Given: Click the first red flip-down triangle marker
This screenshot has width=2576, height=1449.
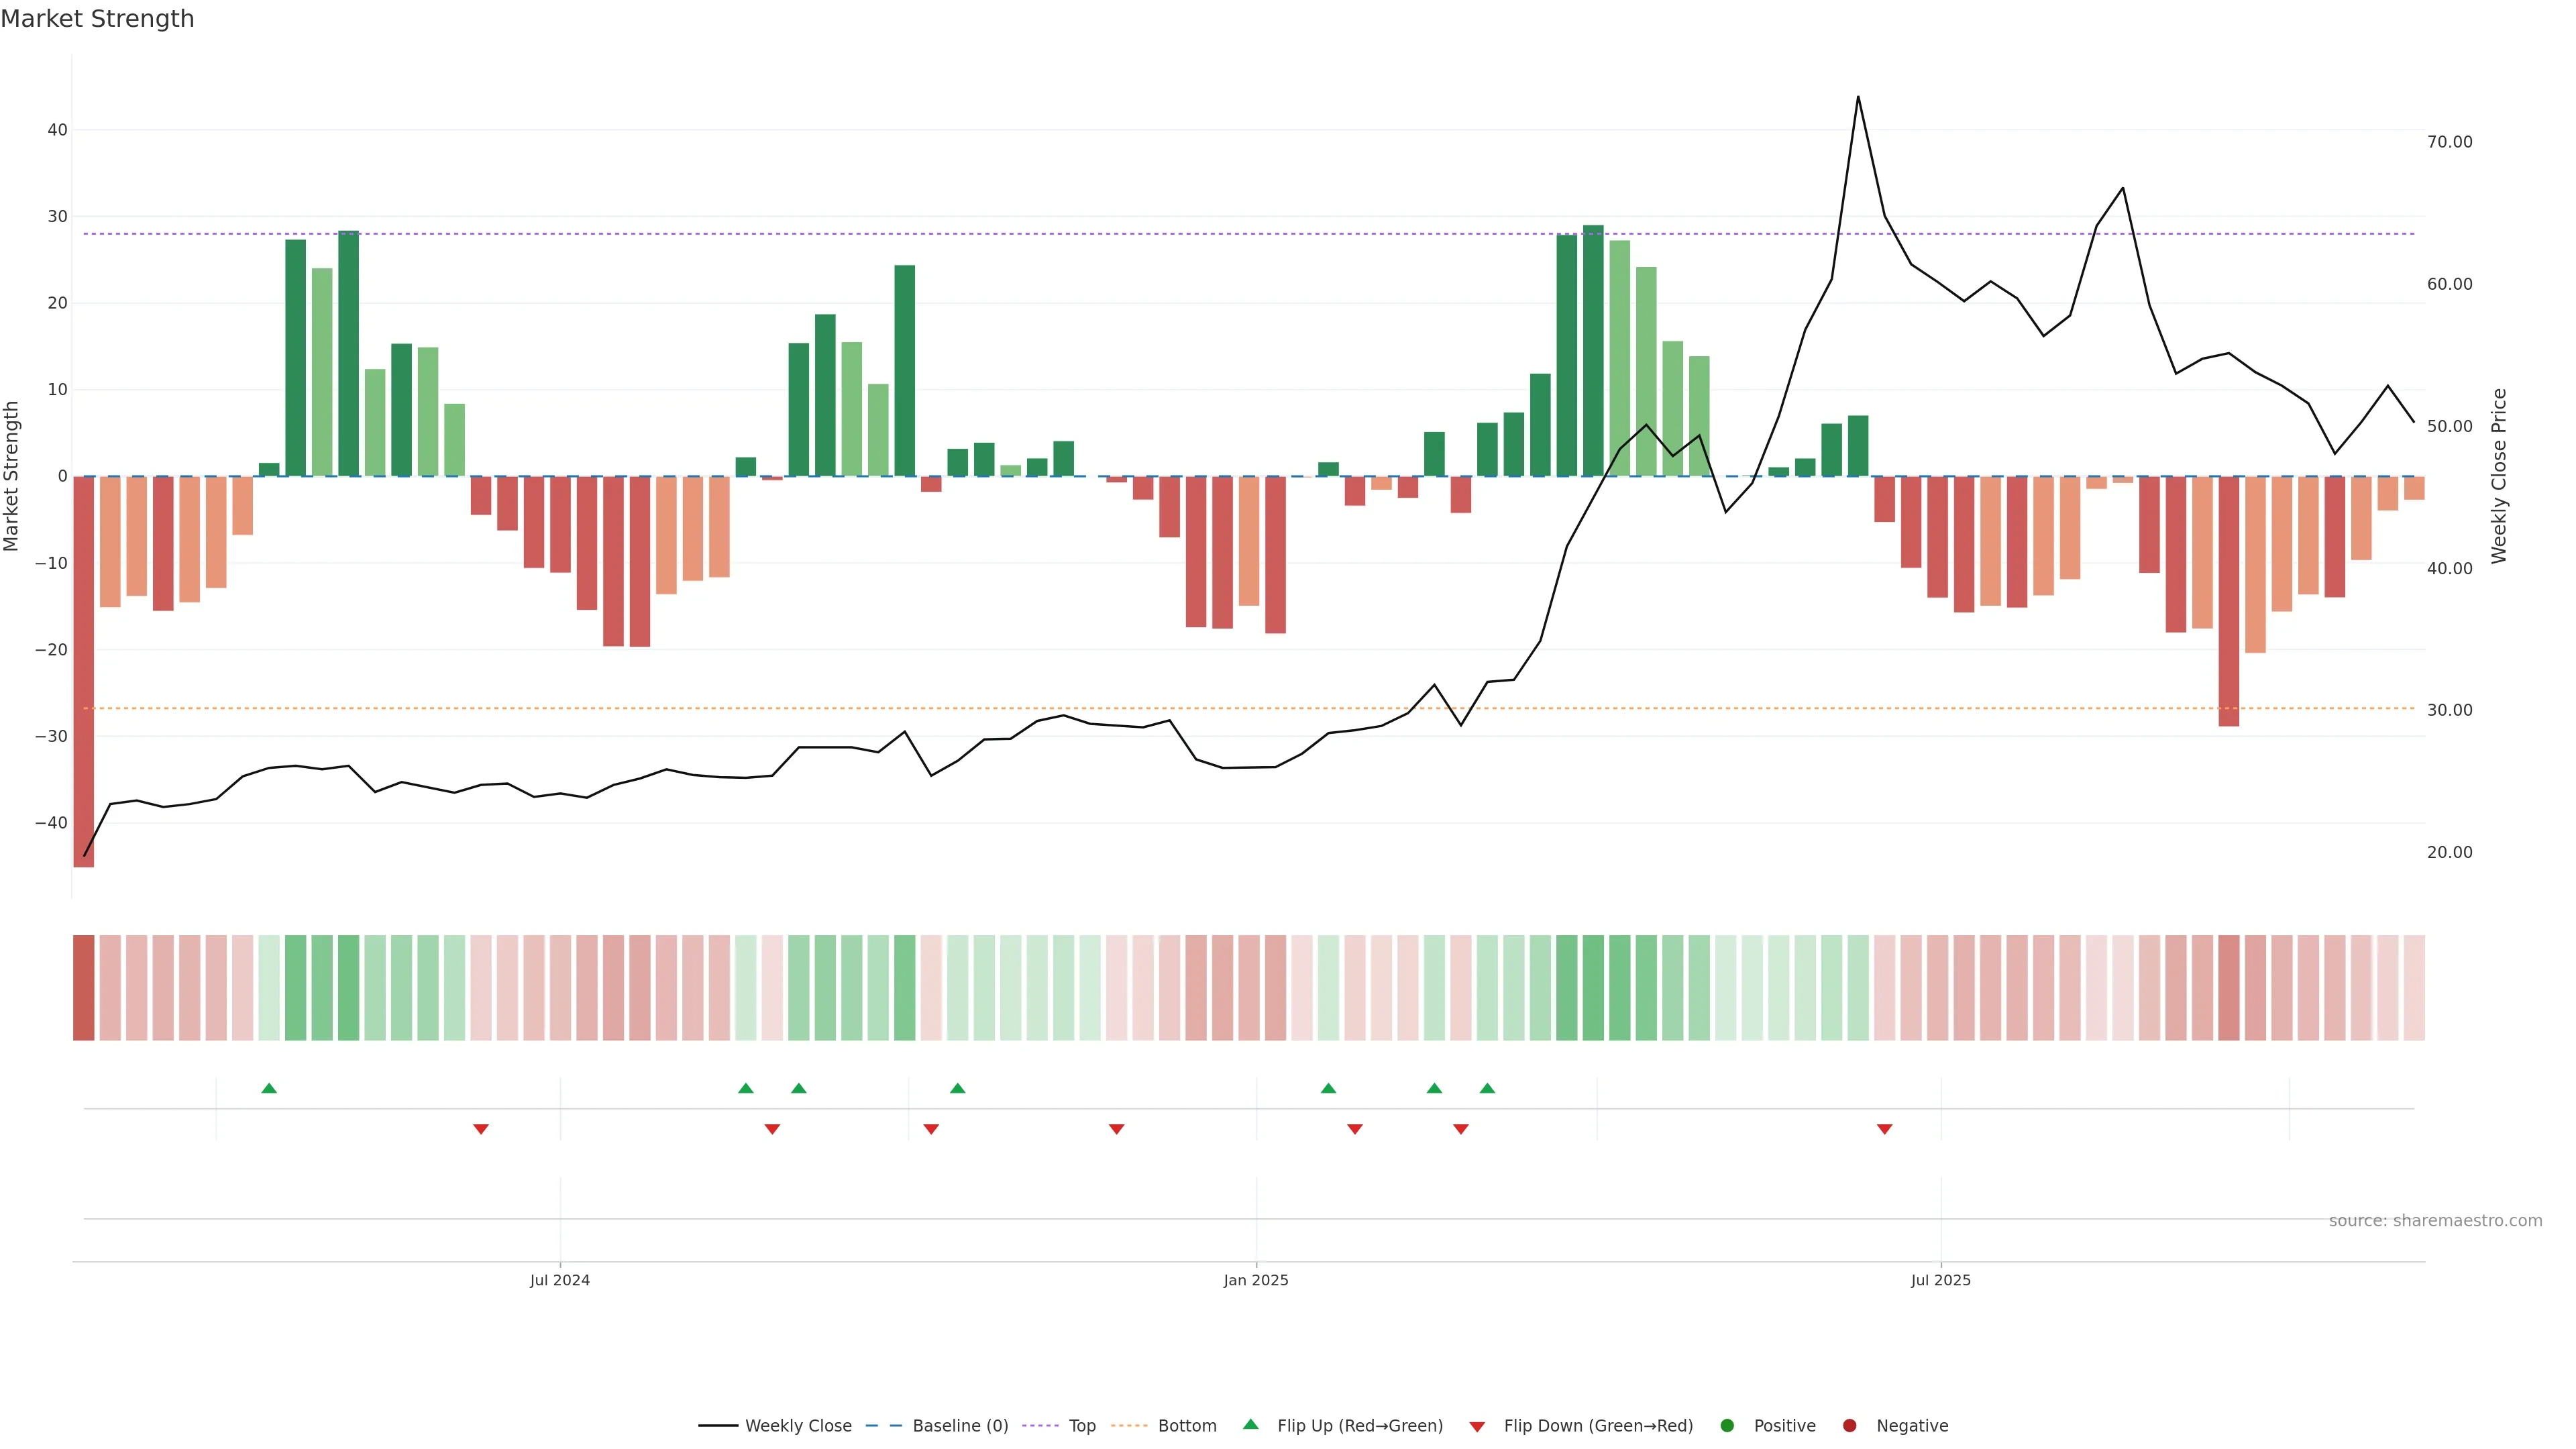Looking at the screenshot, I should tap(480, 1129).
